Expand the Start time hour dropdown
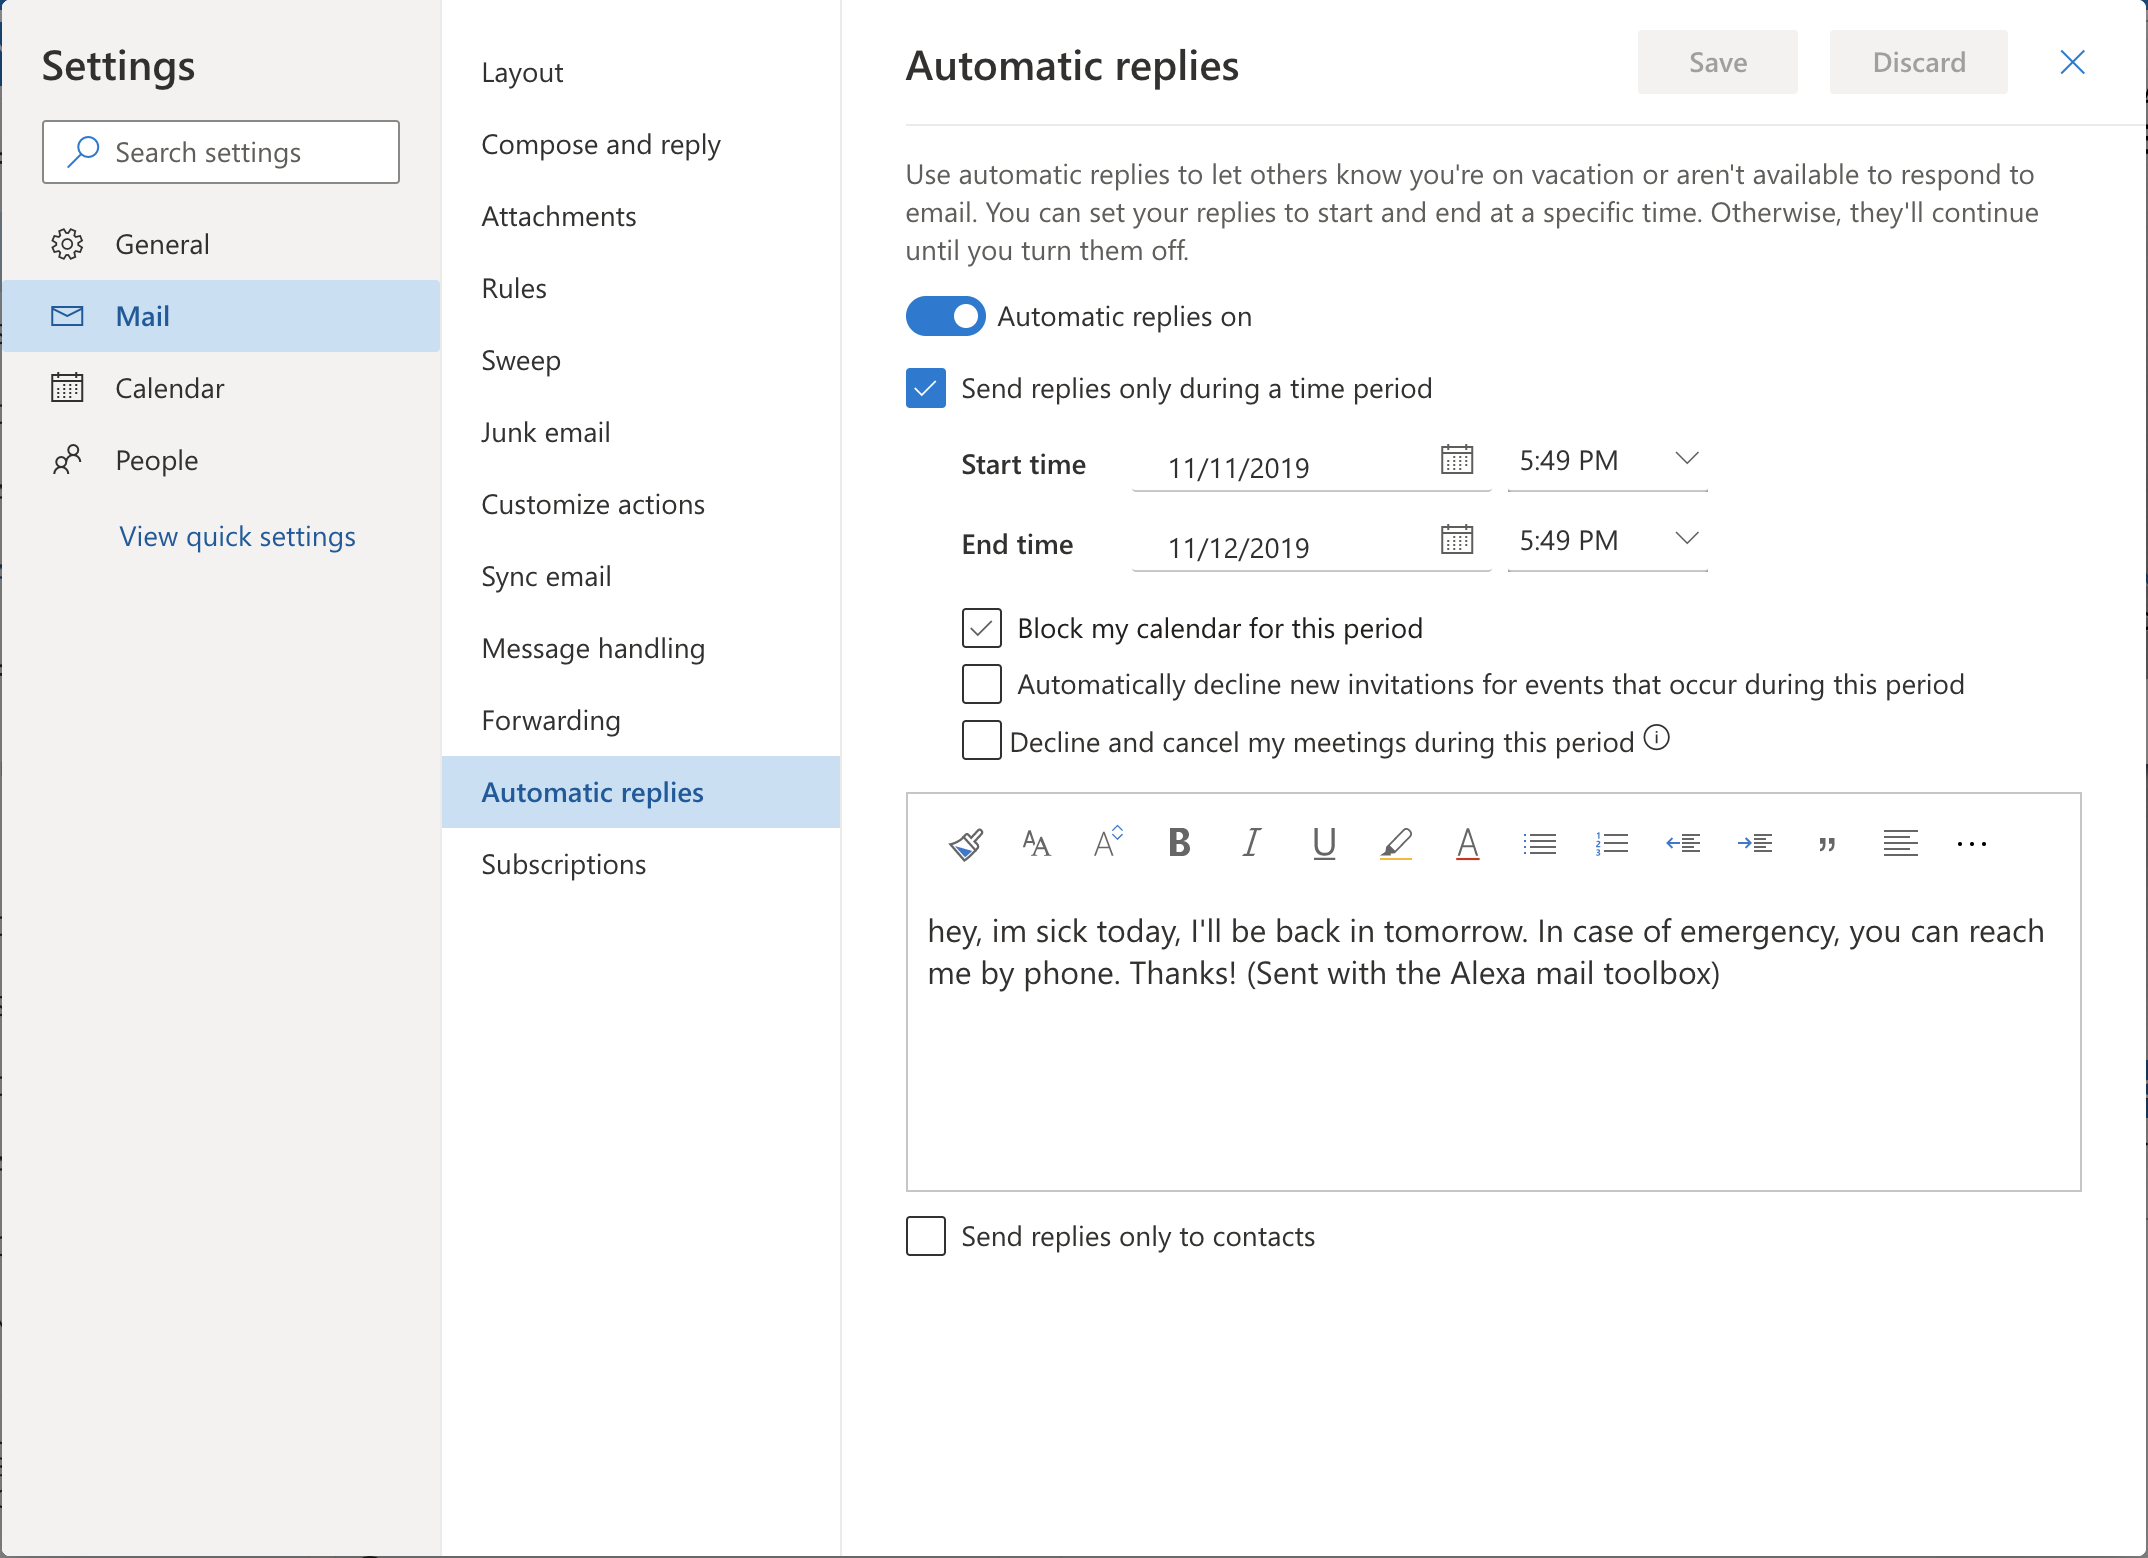 point(1686,459)
